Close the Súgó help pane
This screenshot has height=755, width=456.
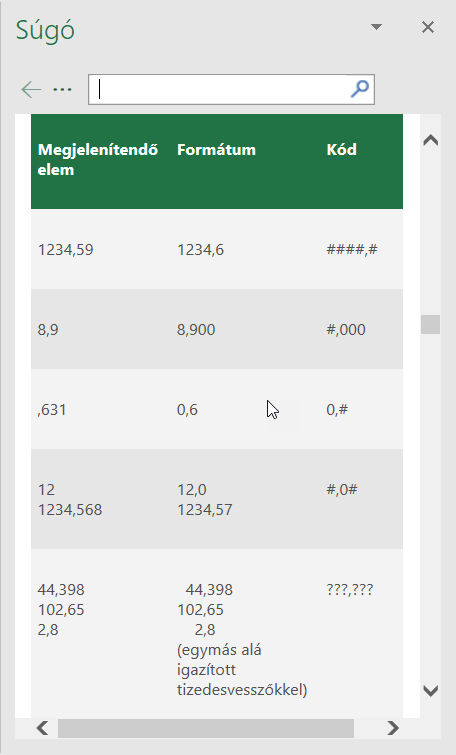[428, 27]
